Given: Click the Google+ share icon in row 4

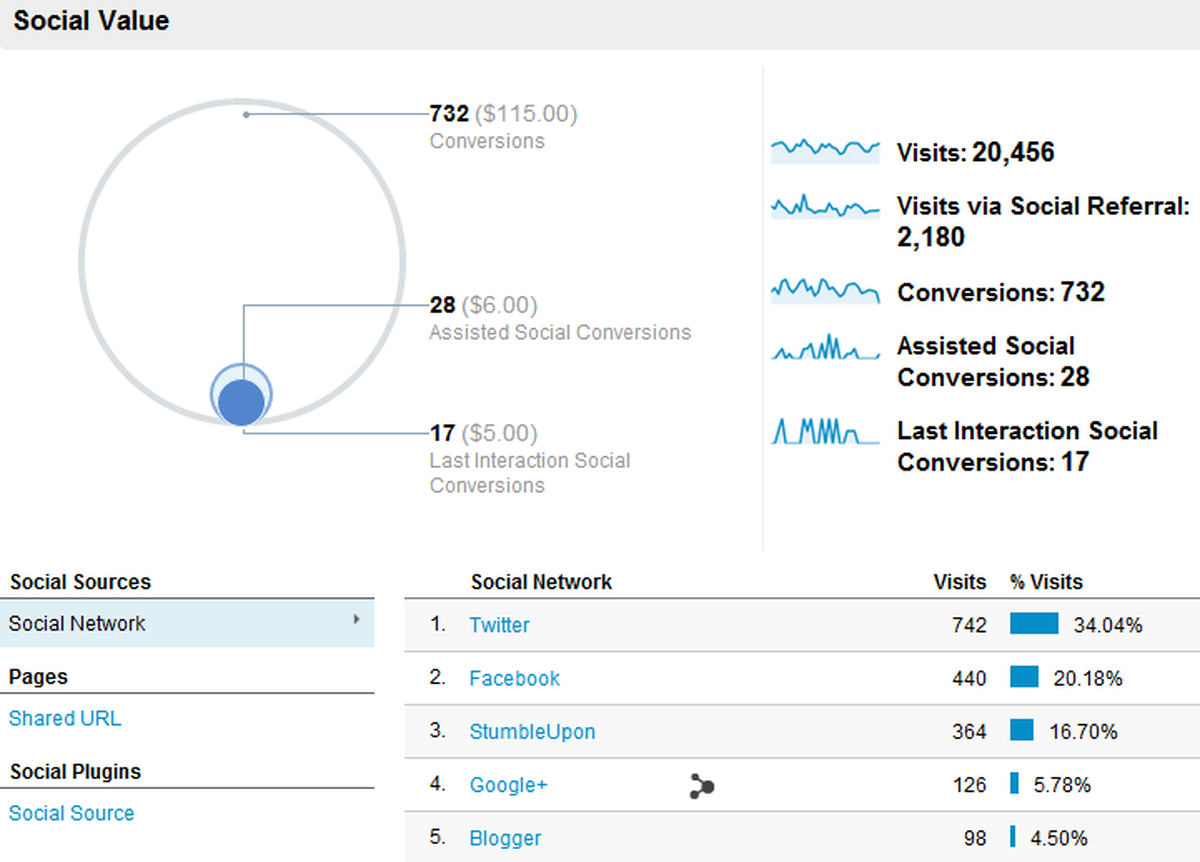Looking at the screenshot, I should pyautogui.click(x=701, y=787).
